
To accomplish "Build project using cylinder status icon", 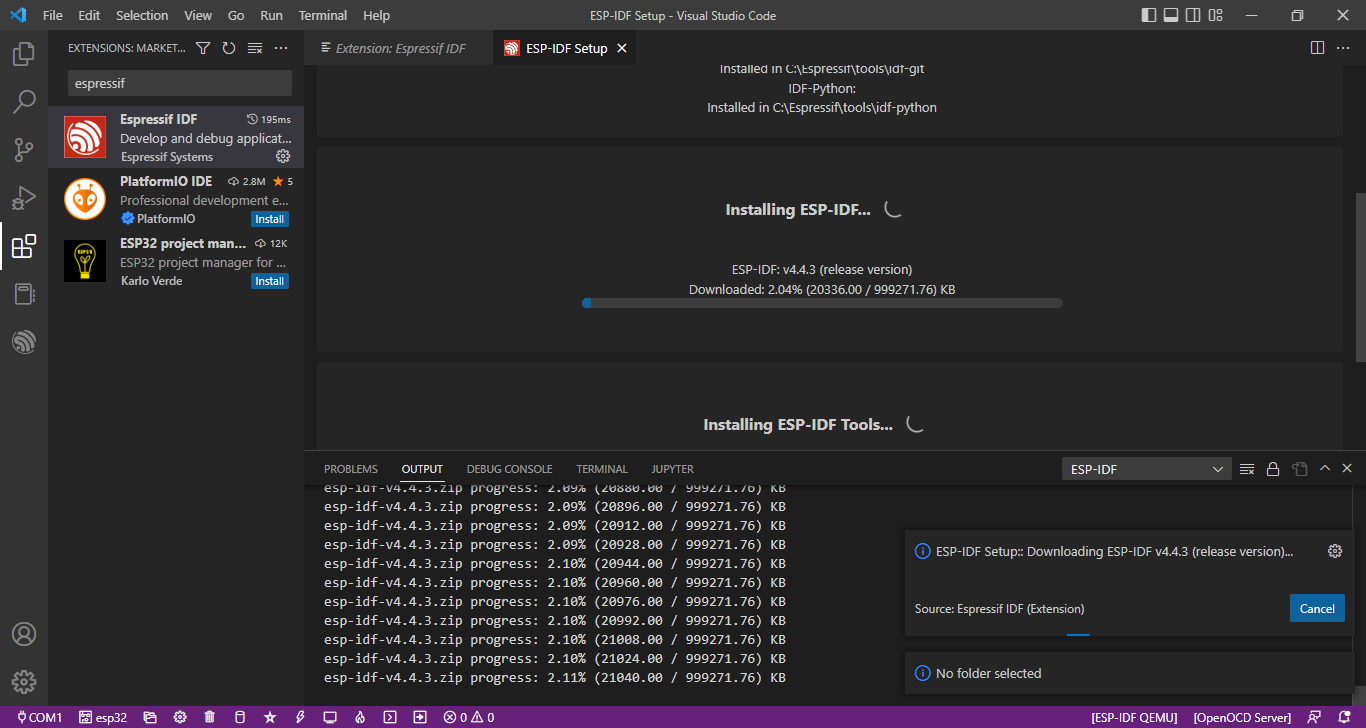I will (x=239, y=717).
